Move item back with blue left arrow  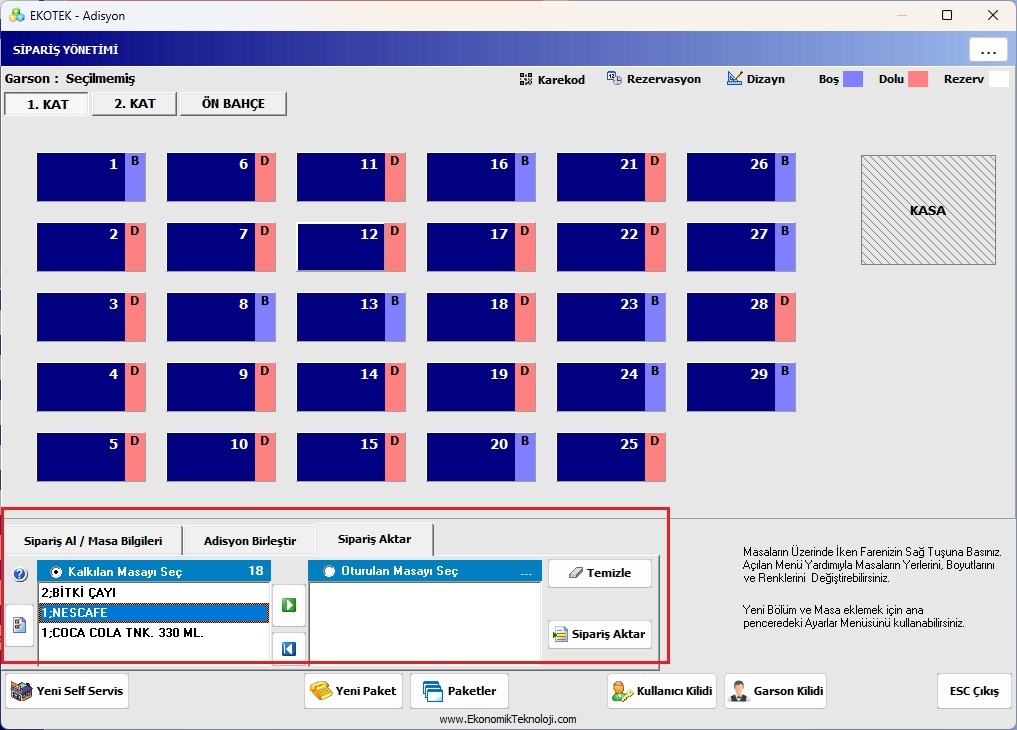point(289,648)
